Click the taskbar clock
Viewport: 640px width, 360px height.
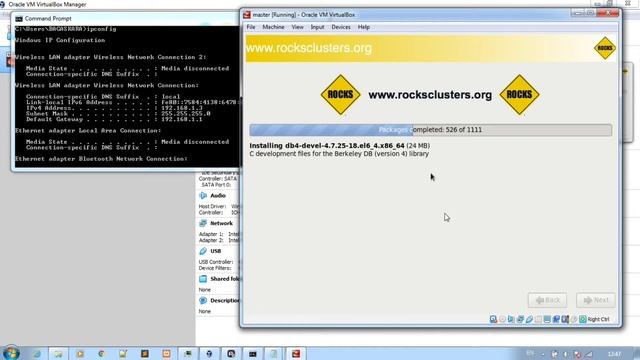614,354
